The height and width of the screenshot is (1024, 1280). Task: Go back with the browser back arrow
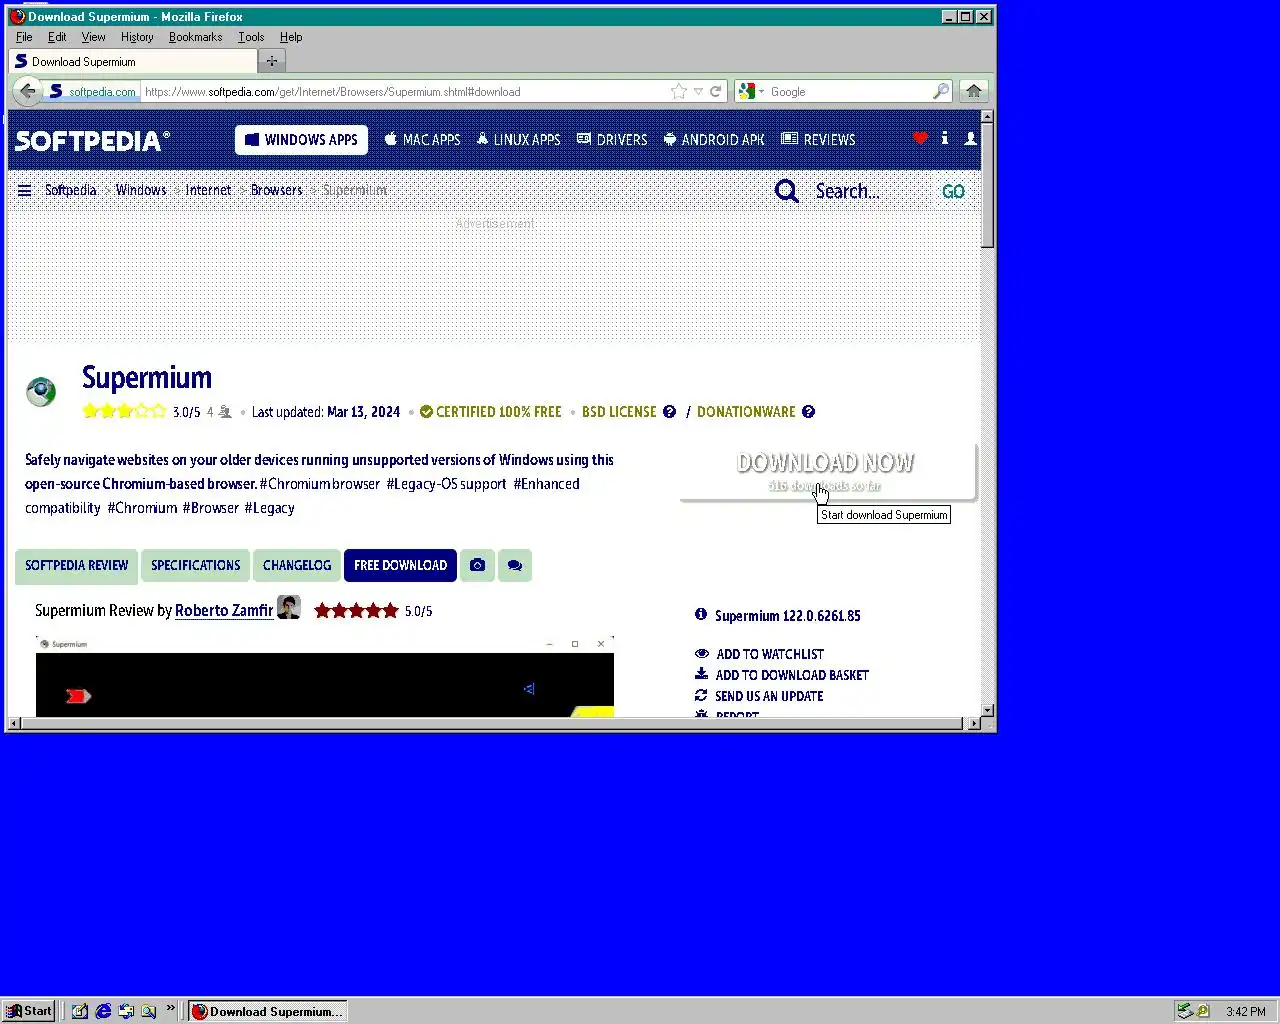(27, 91)
